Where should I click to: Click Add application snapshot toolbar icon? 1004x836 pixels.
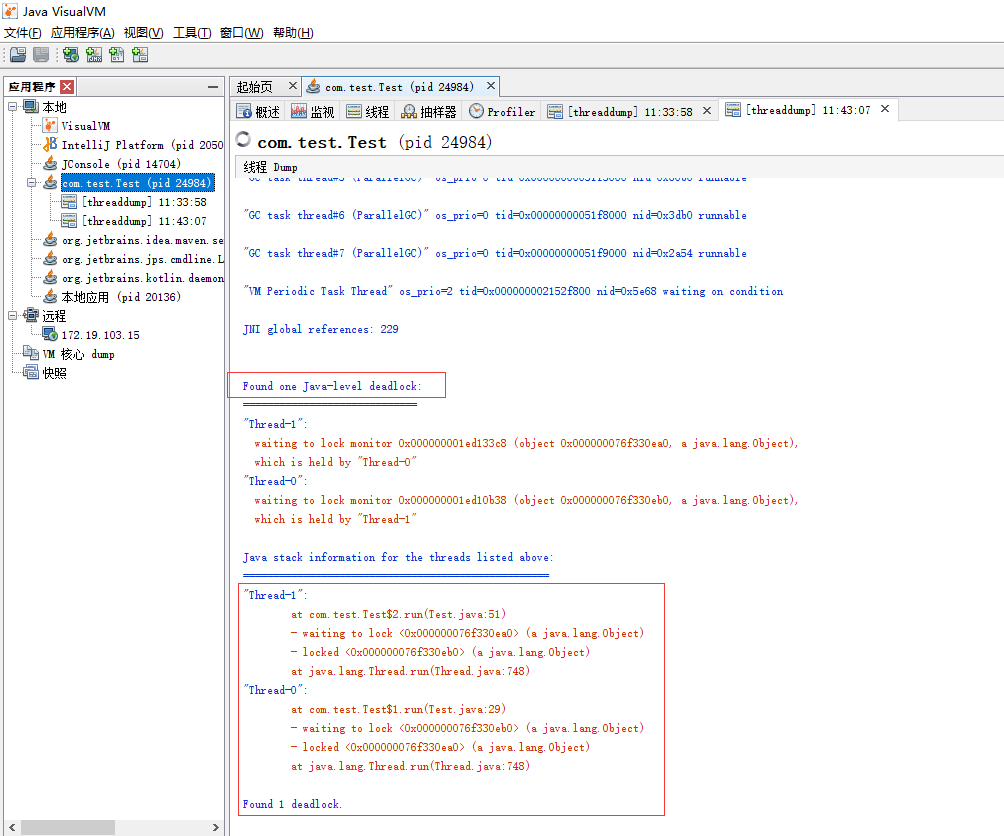tap(140, 55)
